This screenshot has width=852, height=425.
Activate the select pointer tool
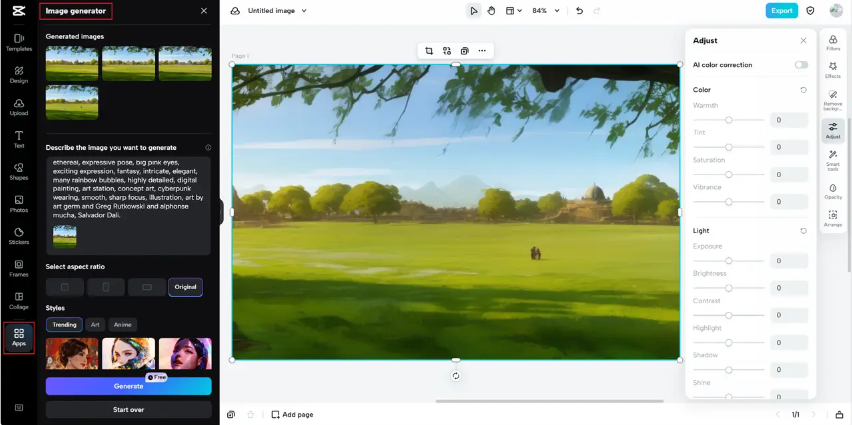[x=474, y=11]
